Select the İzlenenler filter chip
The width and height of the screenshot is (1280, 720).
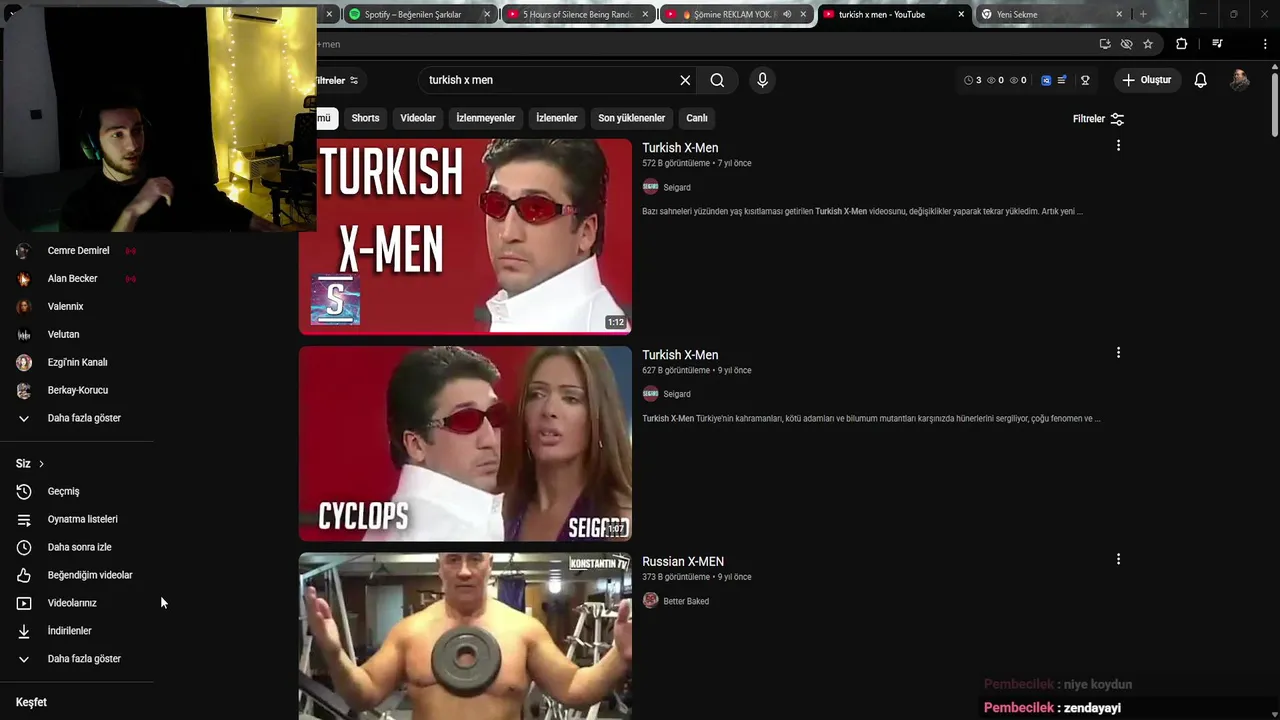tap(556, 118)
